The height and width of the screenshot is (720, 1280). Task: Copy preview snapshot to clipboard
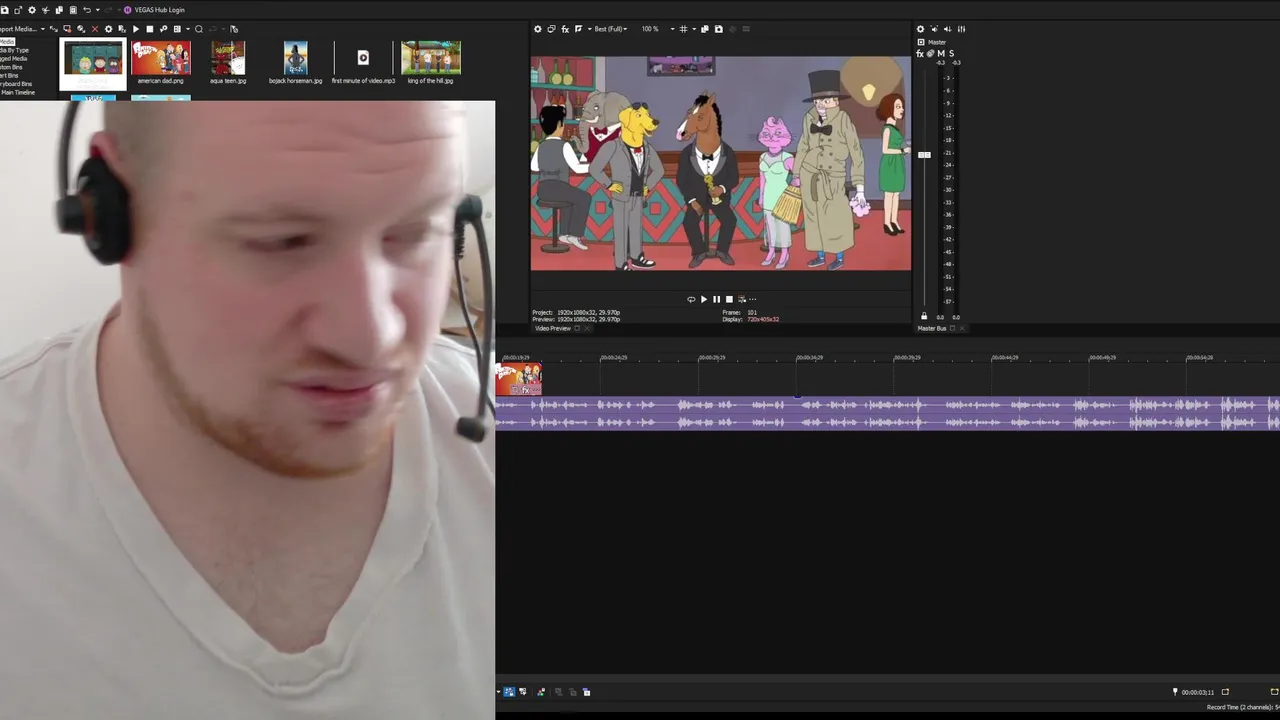click(705, 29)
